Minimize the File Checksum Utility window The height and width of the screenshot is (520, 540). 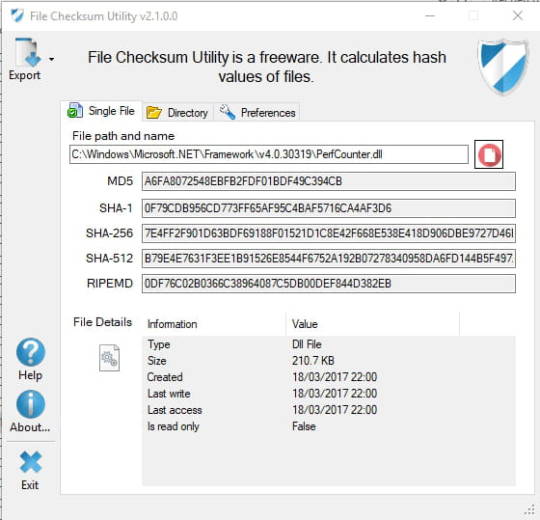430,15
